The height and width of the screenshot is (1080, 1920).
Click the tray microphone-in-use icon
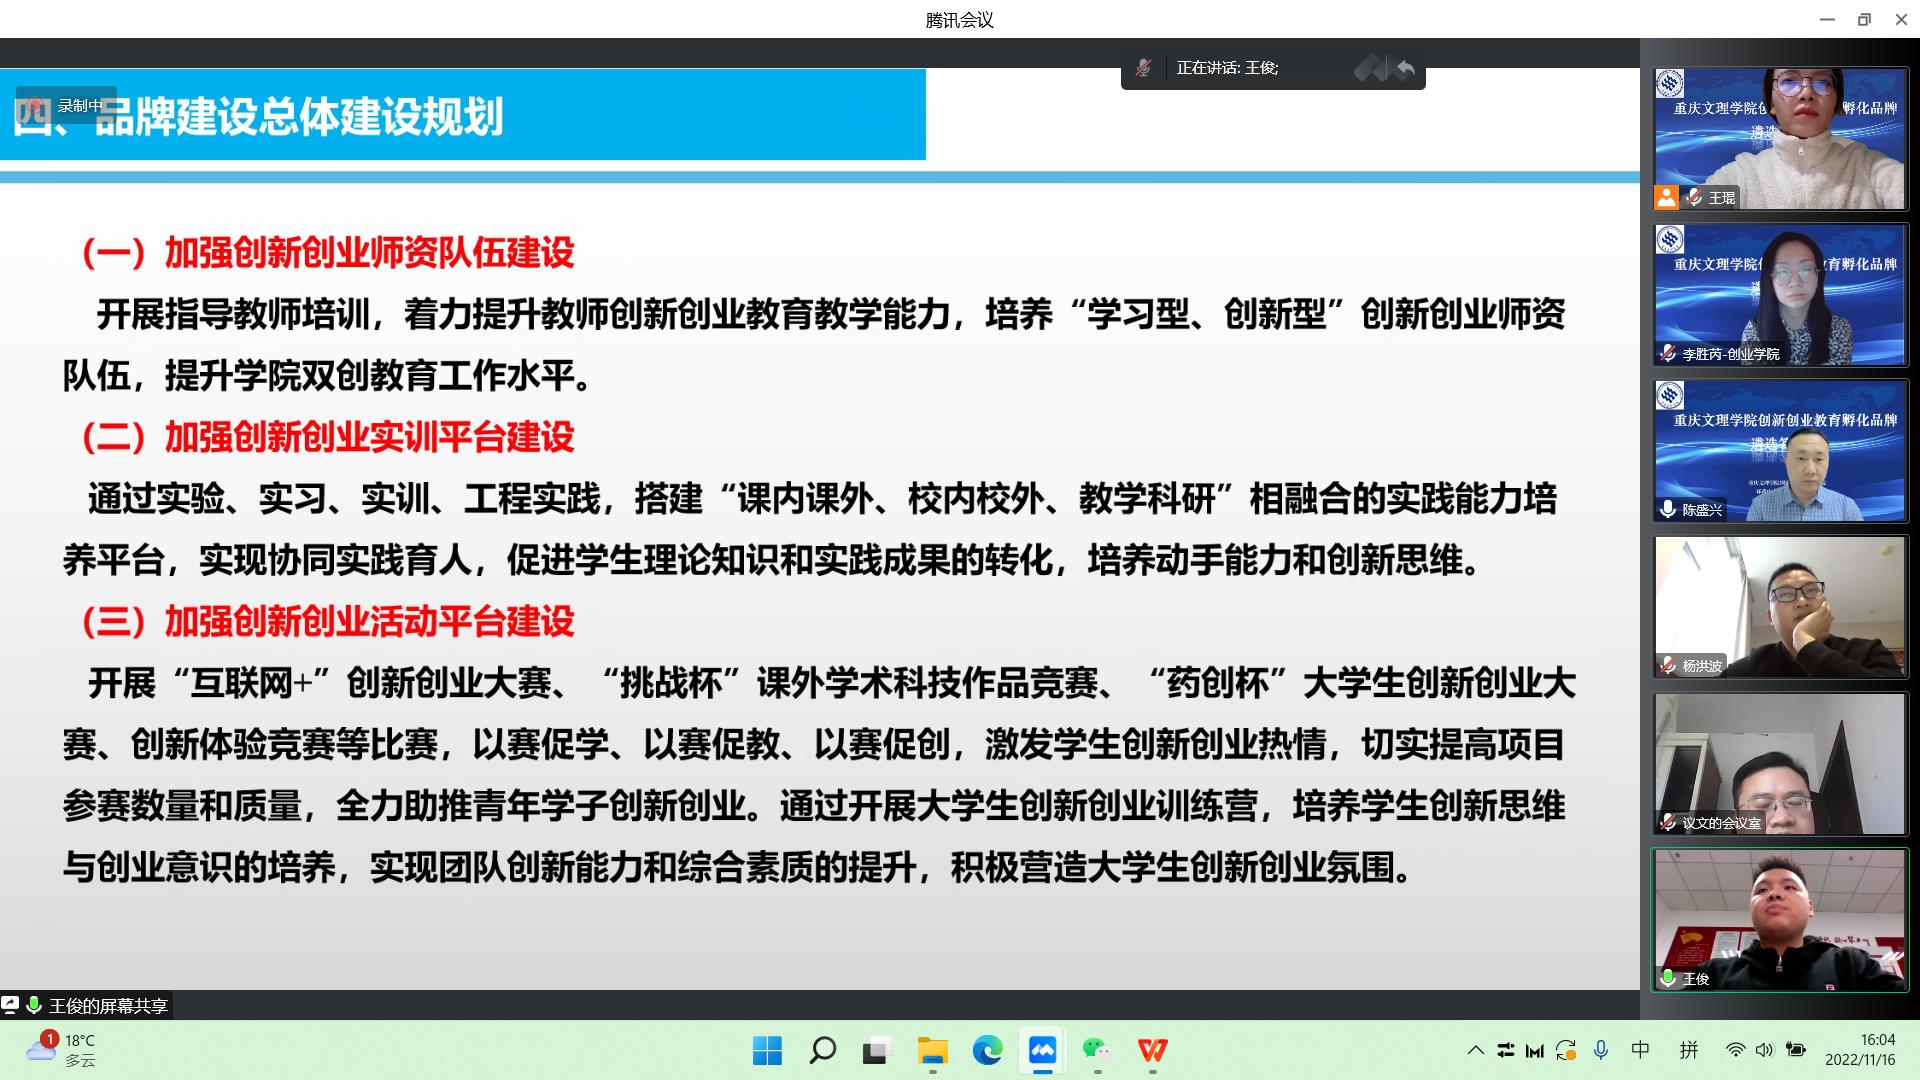click(x=1601, y=1050)
